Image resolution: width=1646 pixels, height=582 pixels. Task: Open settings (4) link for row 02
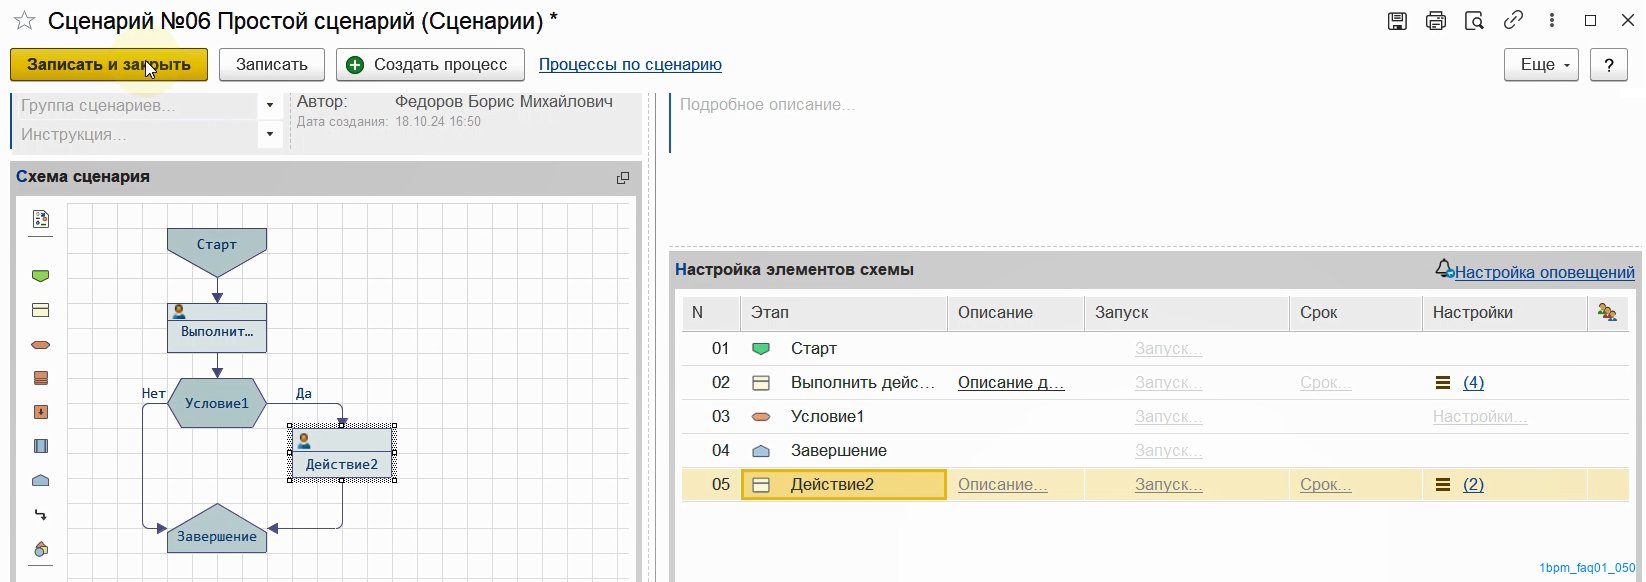click(x=1473, y=382)
